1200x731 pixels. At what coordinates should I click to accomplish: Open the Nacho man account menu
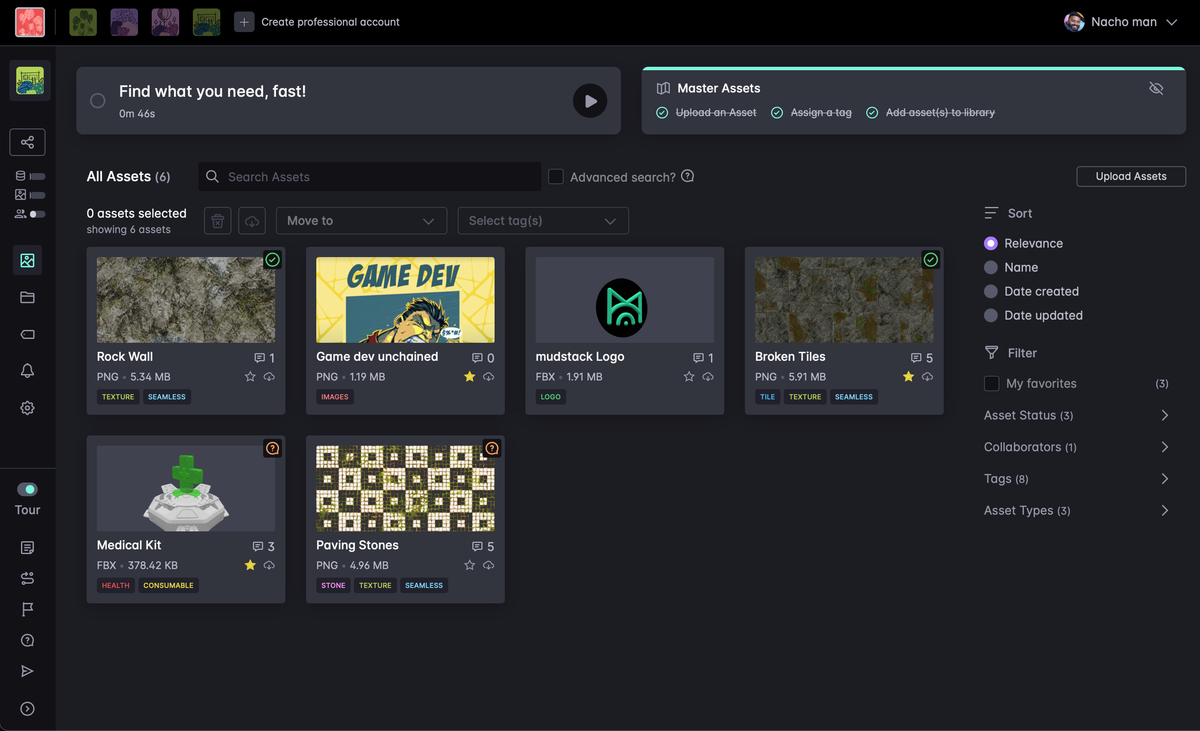[1121, 22]
